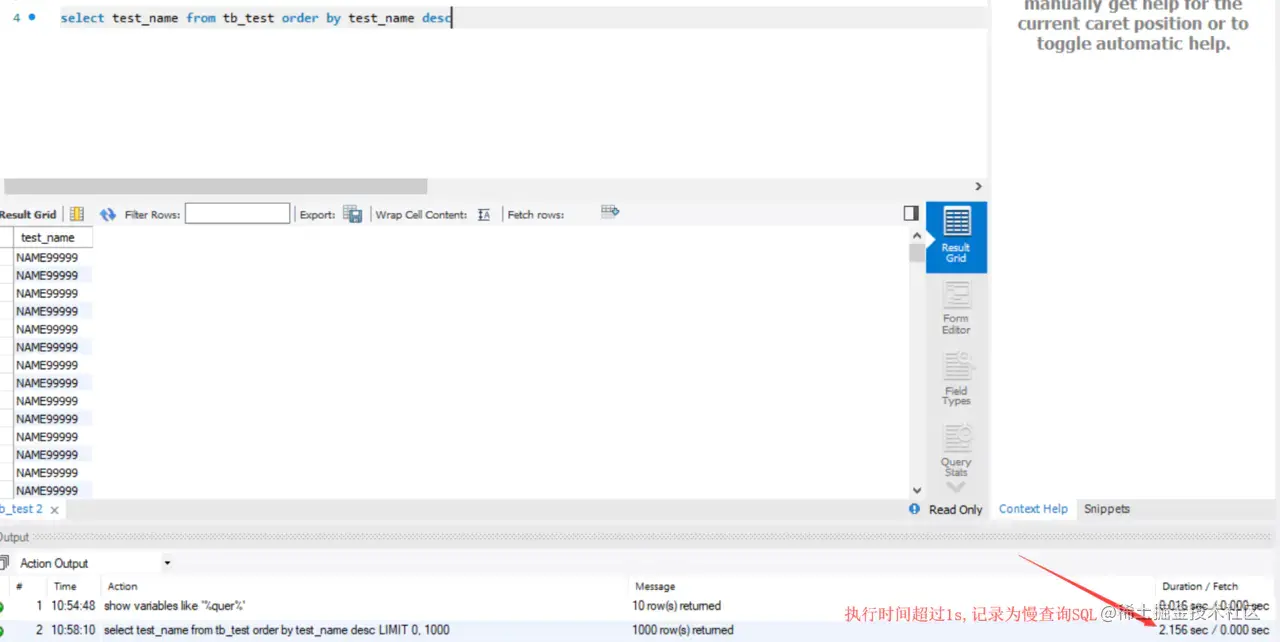
Task: Click the Time column header in output
Action: [65, 586]
